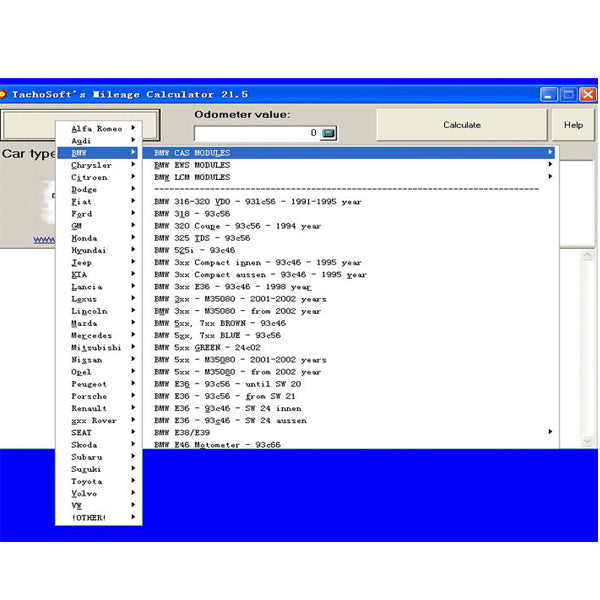
Task: Choose Volvo in the make menu
Action: [x=85, y=493]
